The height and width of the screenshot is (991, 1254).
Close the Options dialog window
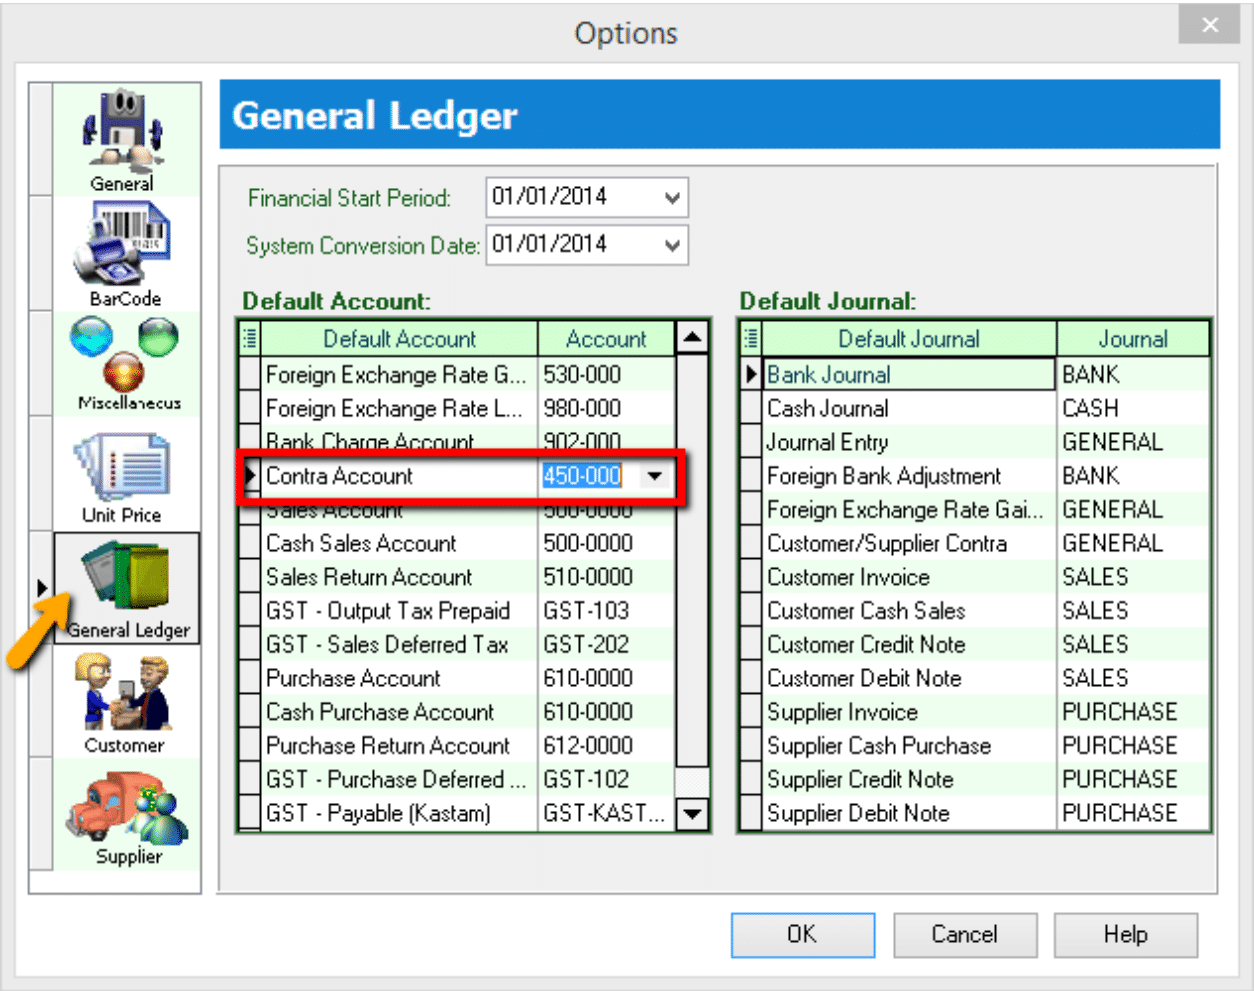click(x=1209, y=25)
